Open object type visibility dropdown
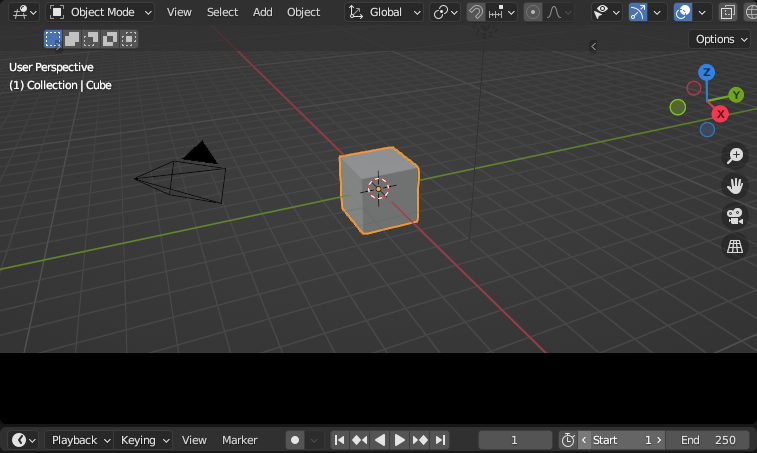The image size is (757, 453). coord(606,12)
